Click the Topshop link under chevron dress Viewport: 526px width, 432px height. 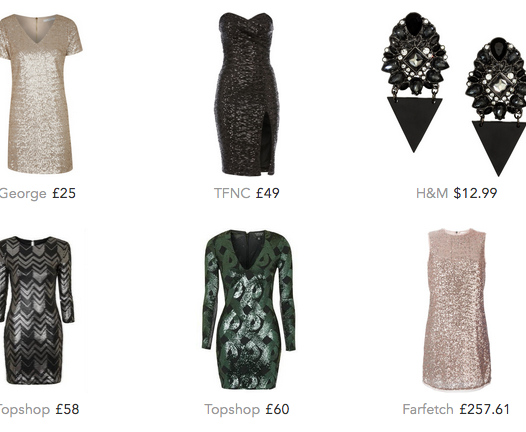pos(24,410)
